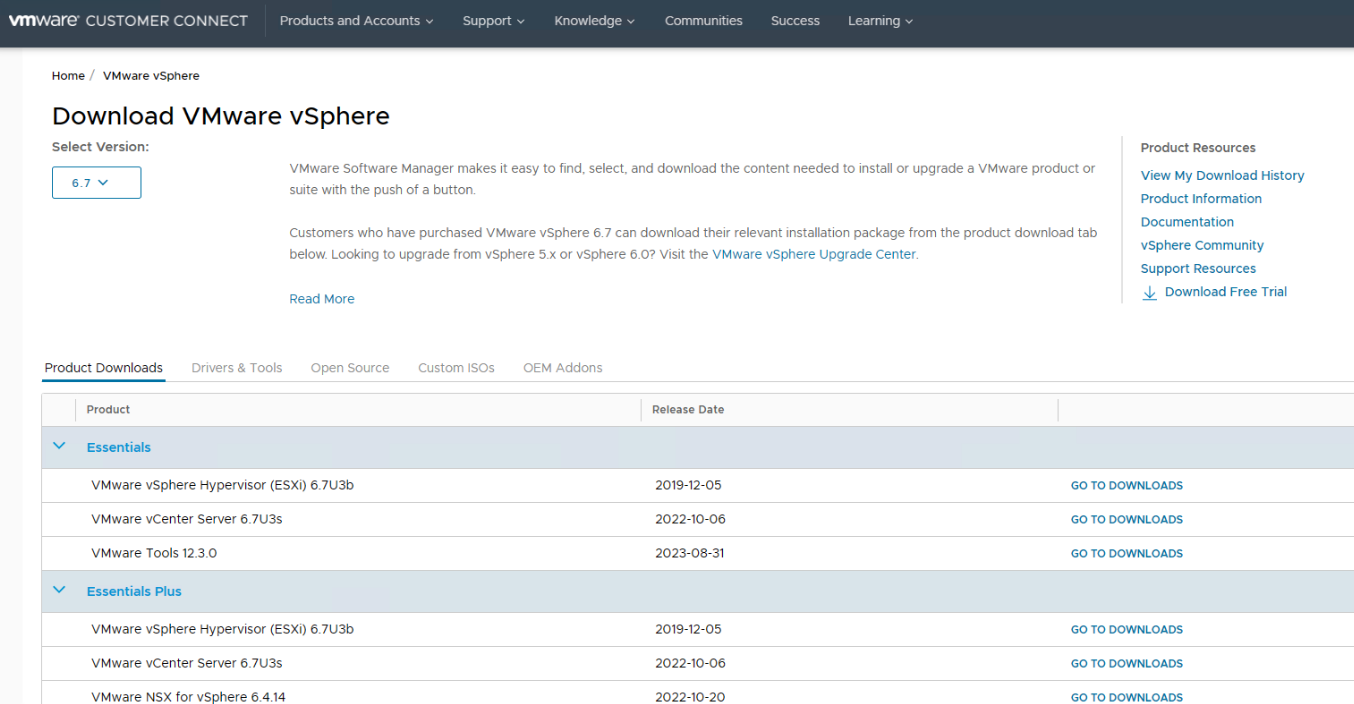The height and width of the screenshot is (704, 1354).
Task: Click the VMware vSphere breadcrumb
Action: pos(151,76)
